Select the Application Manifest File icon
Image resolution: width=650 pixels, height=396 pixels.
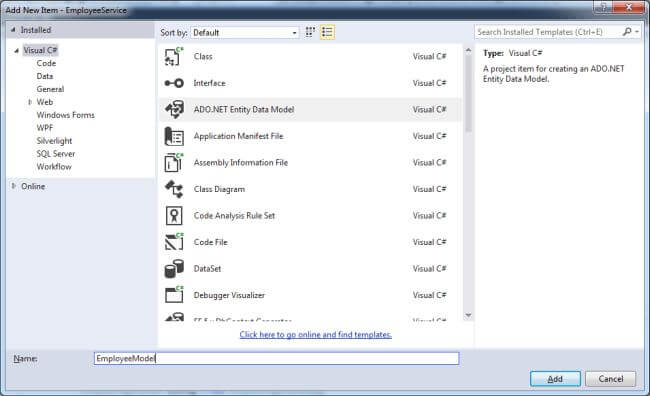tap(174, 136)
